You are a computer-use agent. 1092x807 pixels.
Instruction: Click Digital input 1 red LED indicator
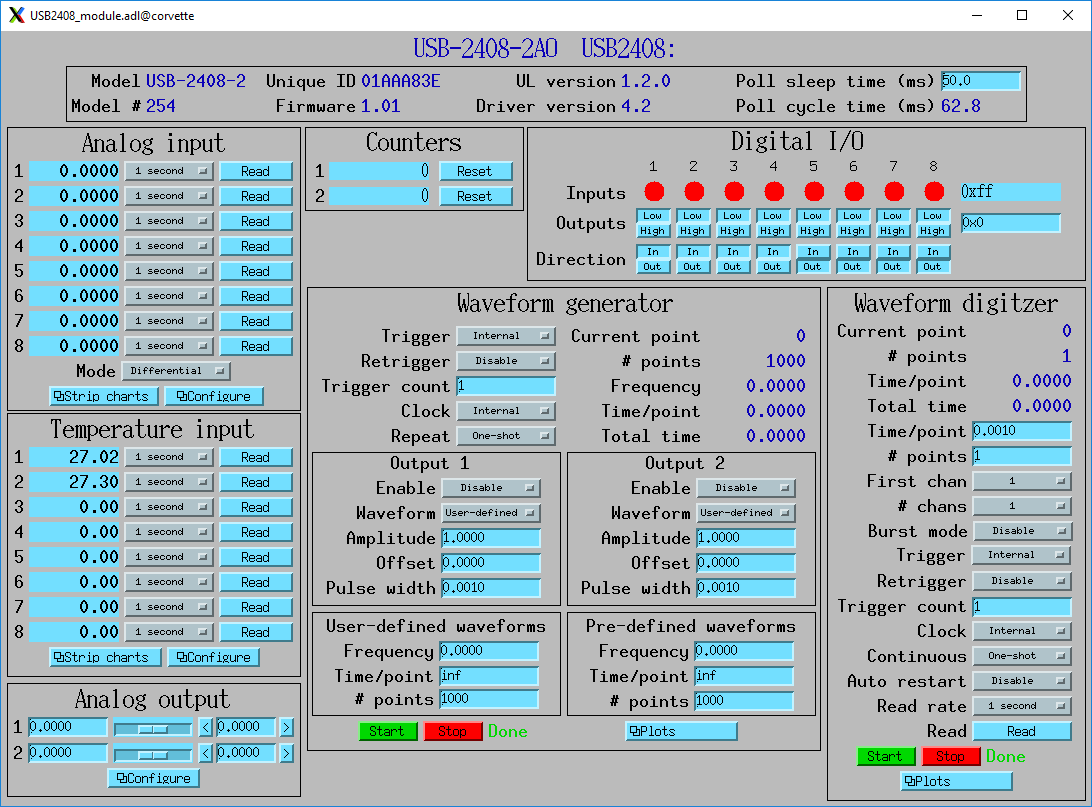(x=654, y=191)
